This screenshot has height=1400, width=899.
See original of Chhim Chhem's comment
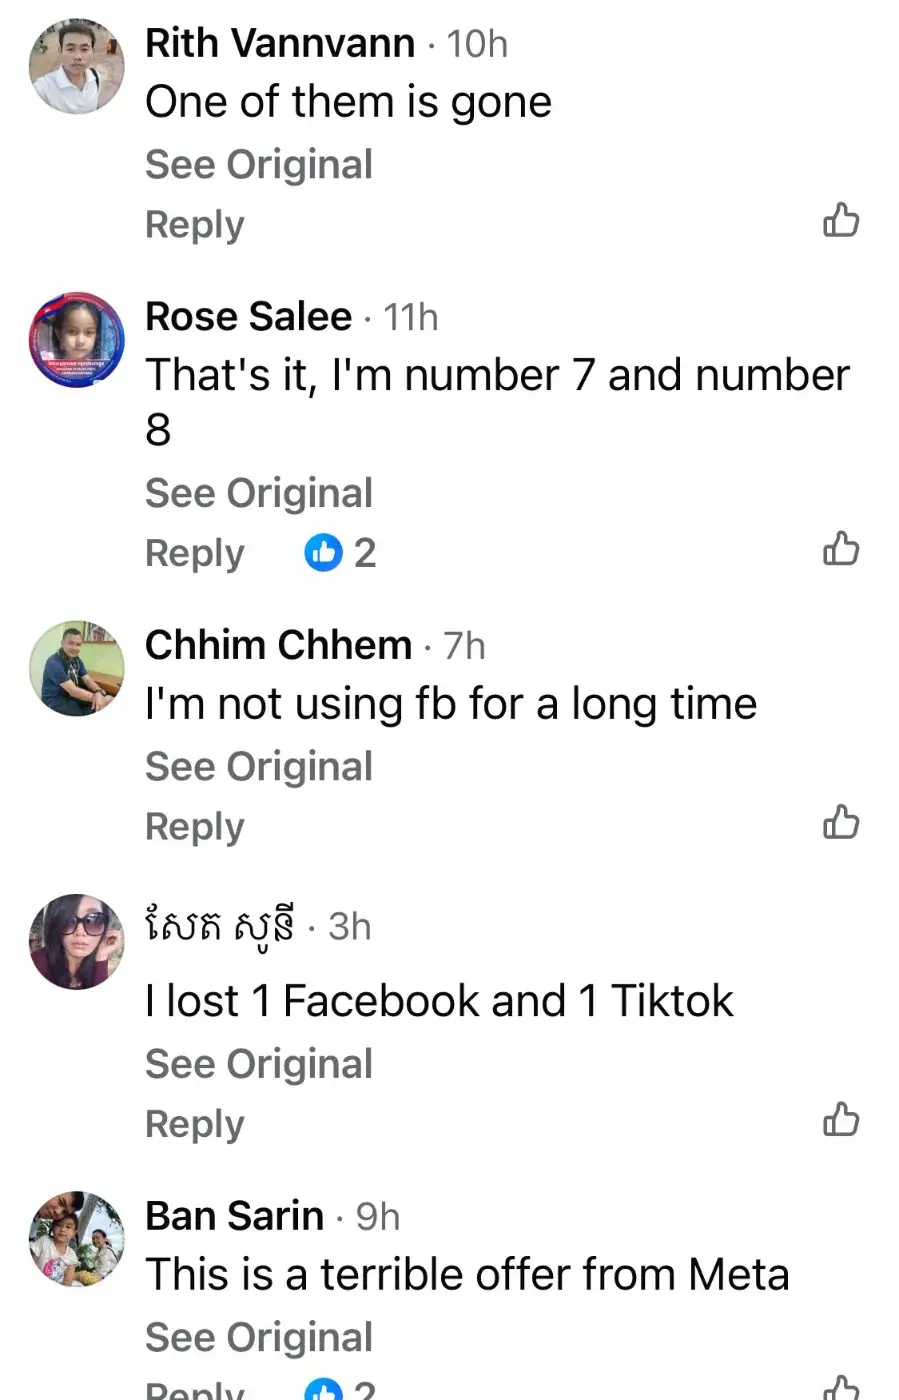pyautogui.click(x=258, y=767)
